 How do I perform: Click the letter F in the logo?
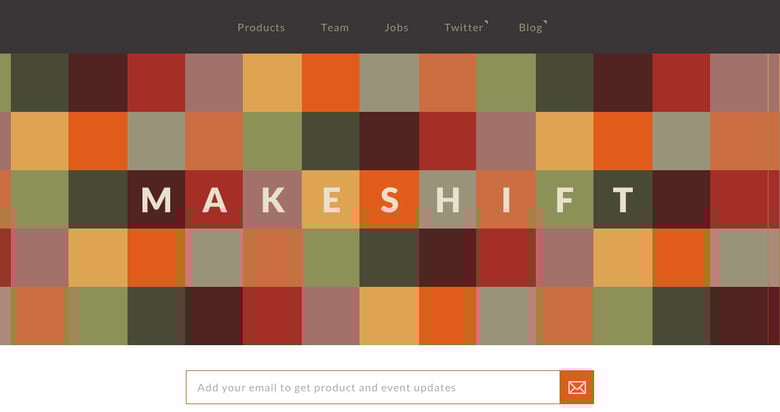point(565,200)
